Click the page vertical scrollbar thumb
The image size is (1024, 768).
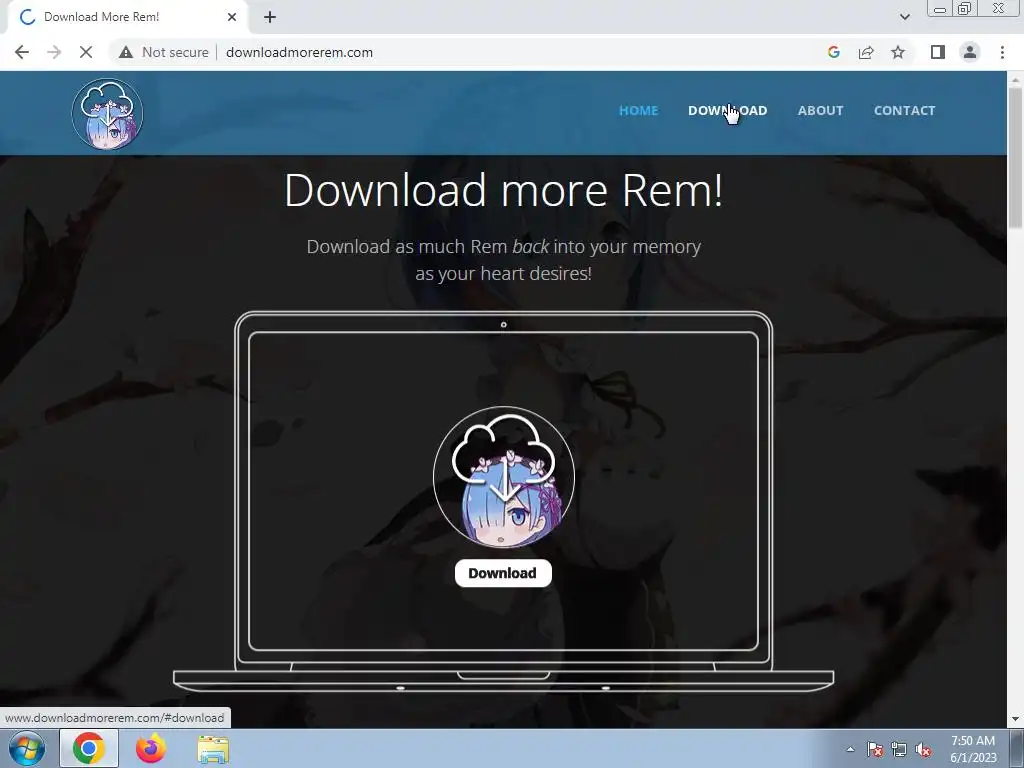(1015, 158)
